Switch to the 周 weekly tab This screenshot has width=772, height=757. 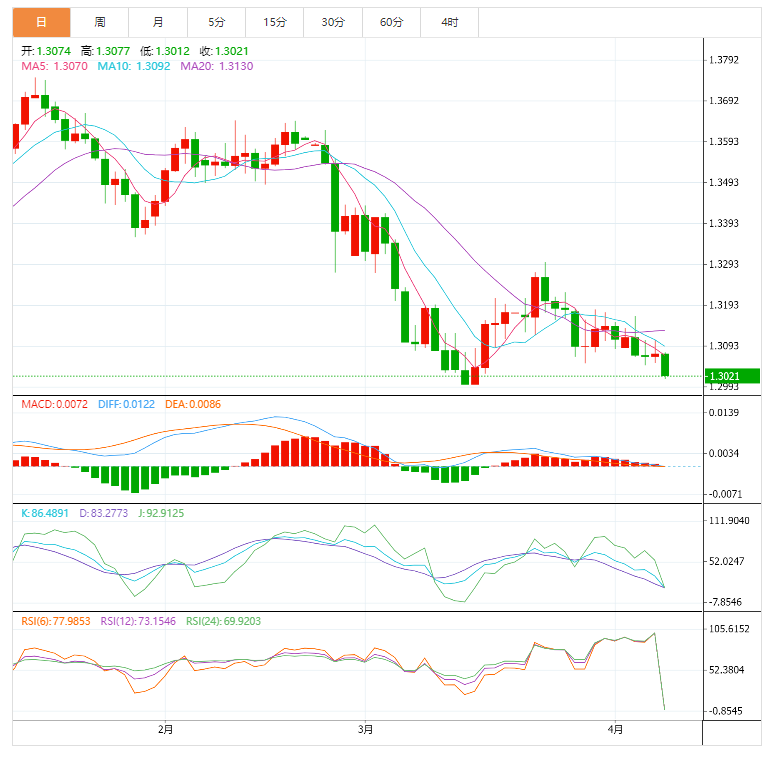pyautogui.click(x=100, y=22)
